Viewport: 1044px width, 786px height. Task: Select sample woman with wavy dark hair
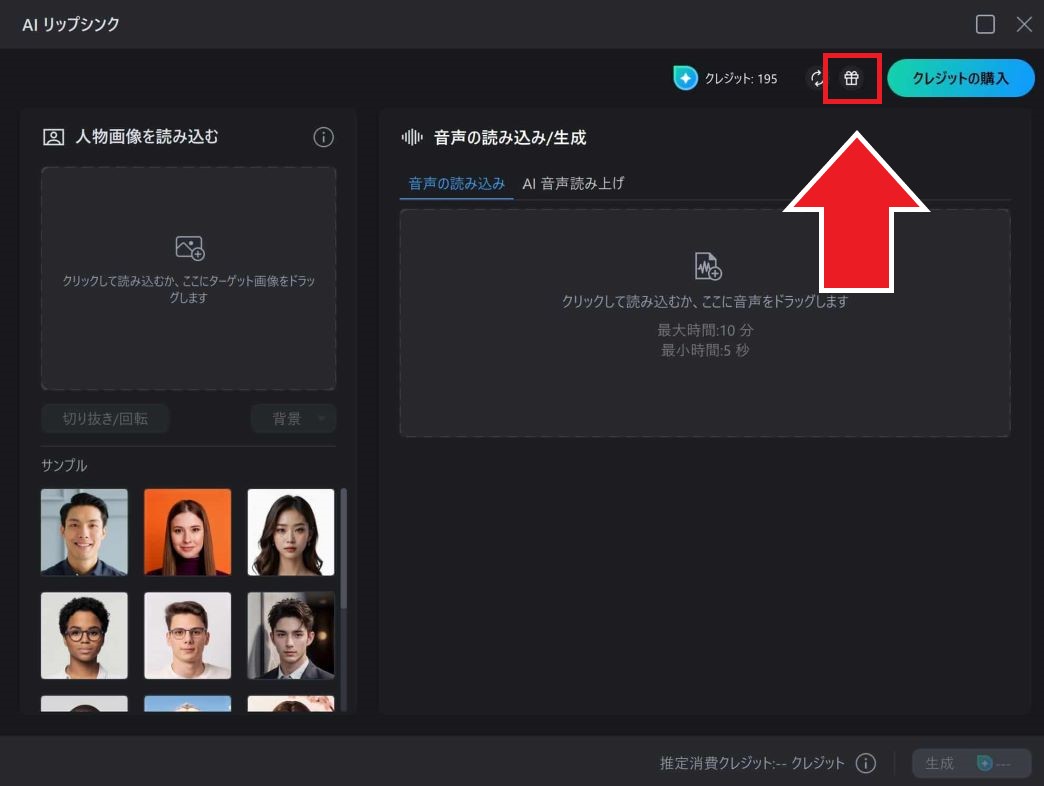click(291, 532)
